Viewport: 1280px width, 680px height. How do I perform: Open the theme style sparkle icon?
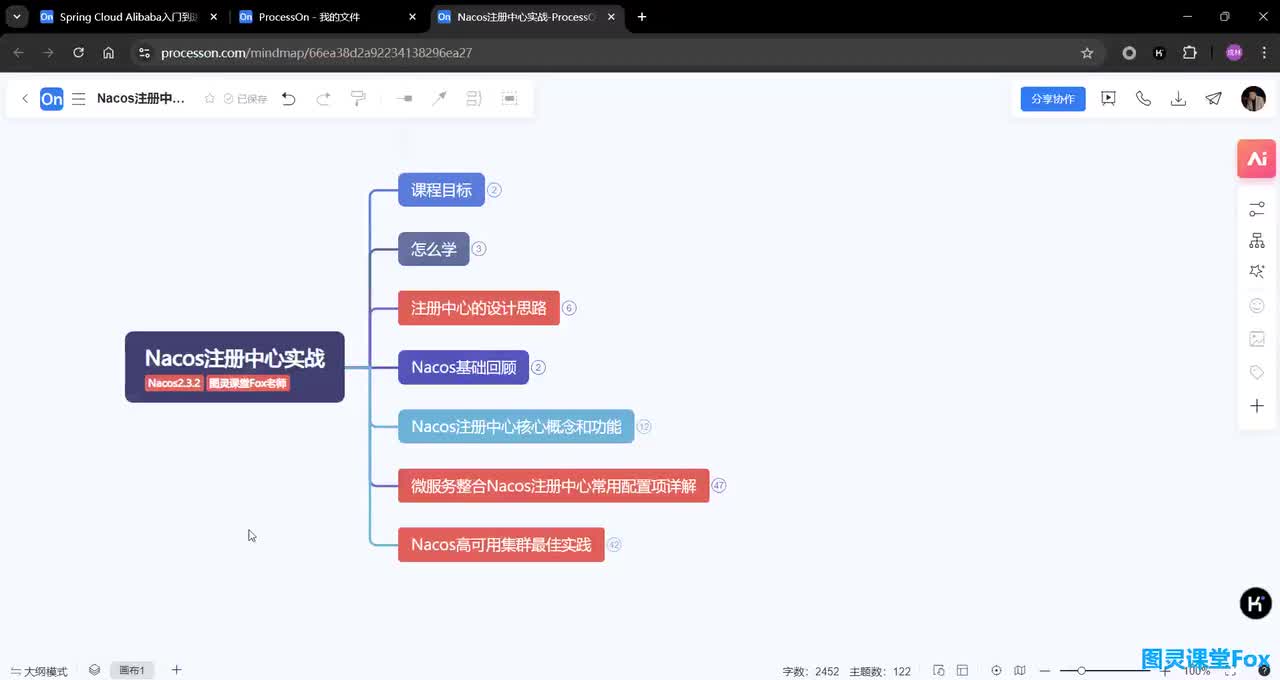1257,272
